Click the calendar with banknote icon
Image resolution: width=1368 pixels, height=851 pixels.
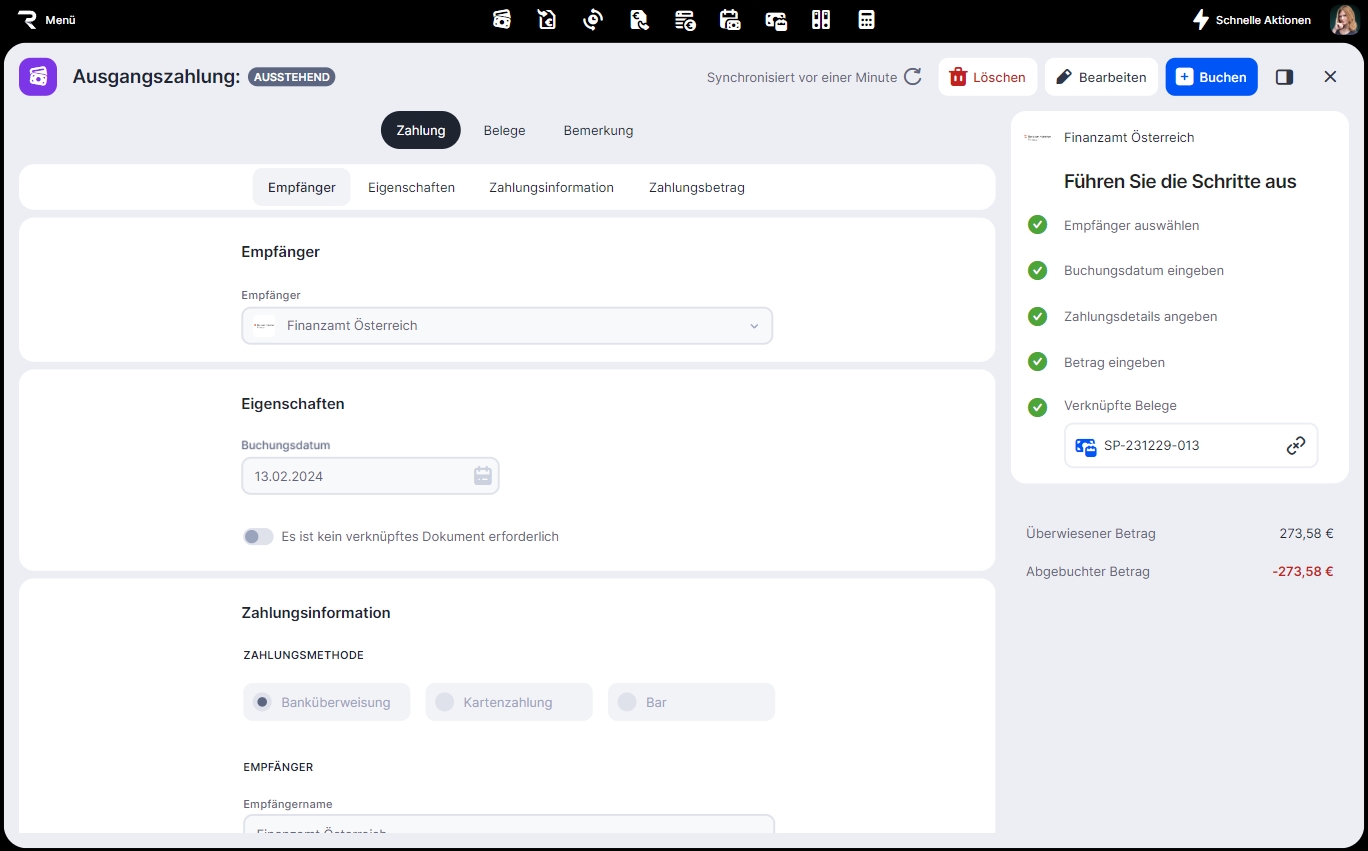730,20
